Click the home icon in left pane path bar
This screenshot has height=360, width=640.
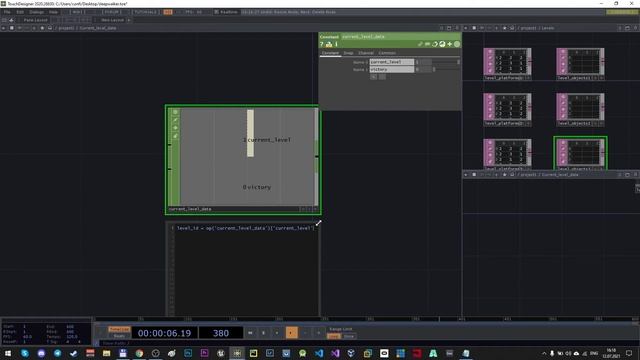point(50,28)
